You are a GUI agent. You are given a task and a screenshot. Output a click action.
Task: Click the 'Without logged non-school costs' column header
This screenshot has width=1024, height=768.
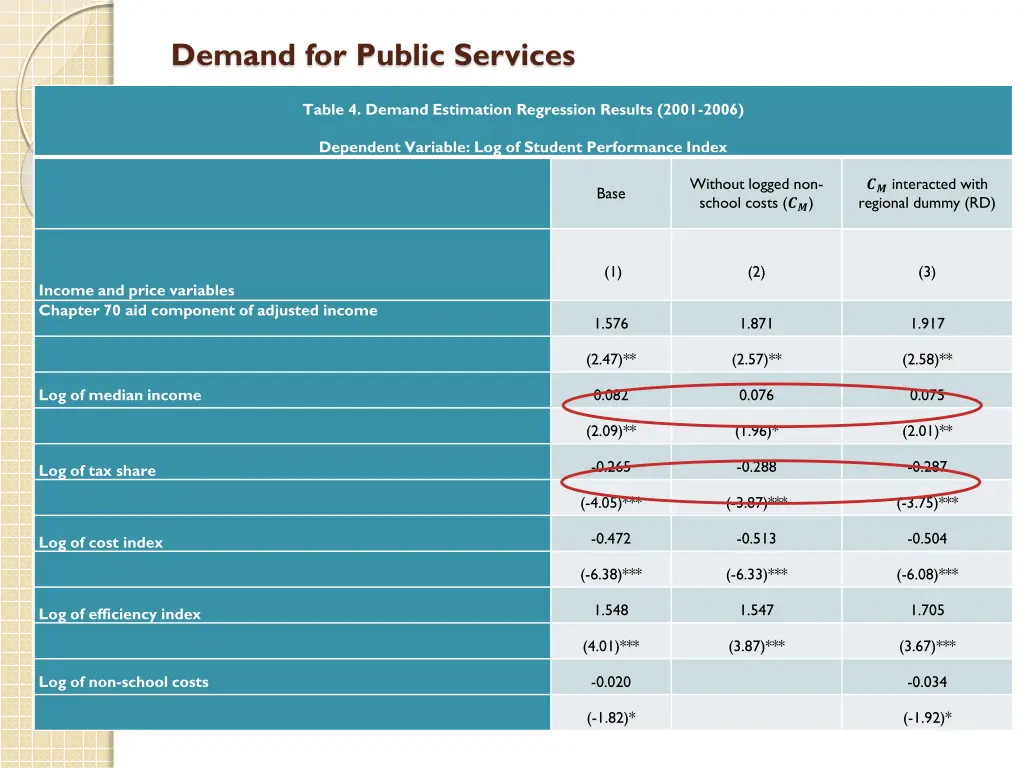[756, 193]
